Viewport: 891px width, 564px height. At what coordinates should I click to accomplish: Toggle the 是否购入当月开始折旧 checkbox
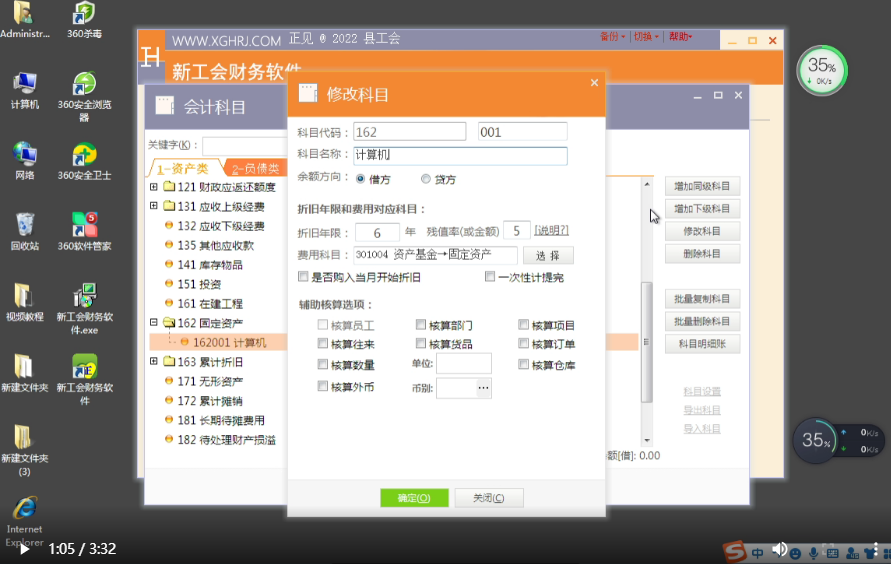(304, 277)
